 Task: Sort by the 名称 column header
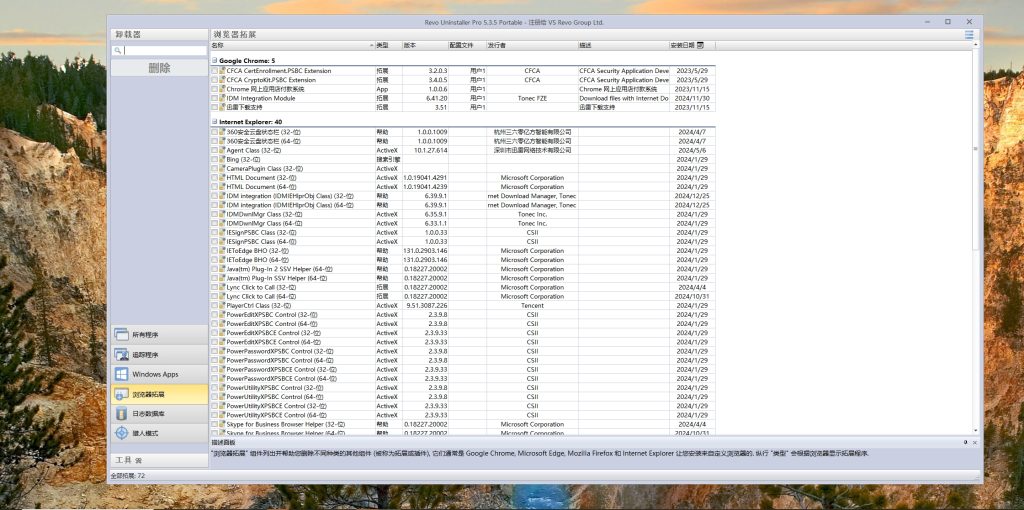click(292, 45)
